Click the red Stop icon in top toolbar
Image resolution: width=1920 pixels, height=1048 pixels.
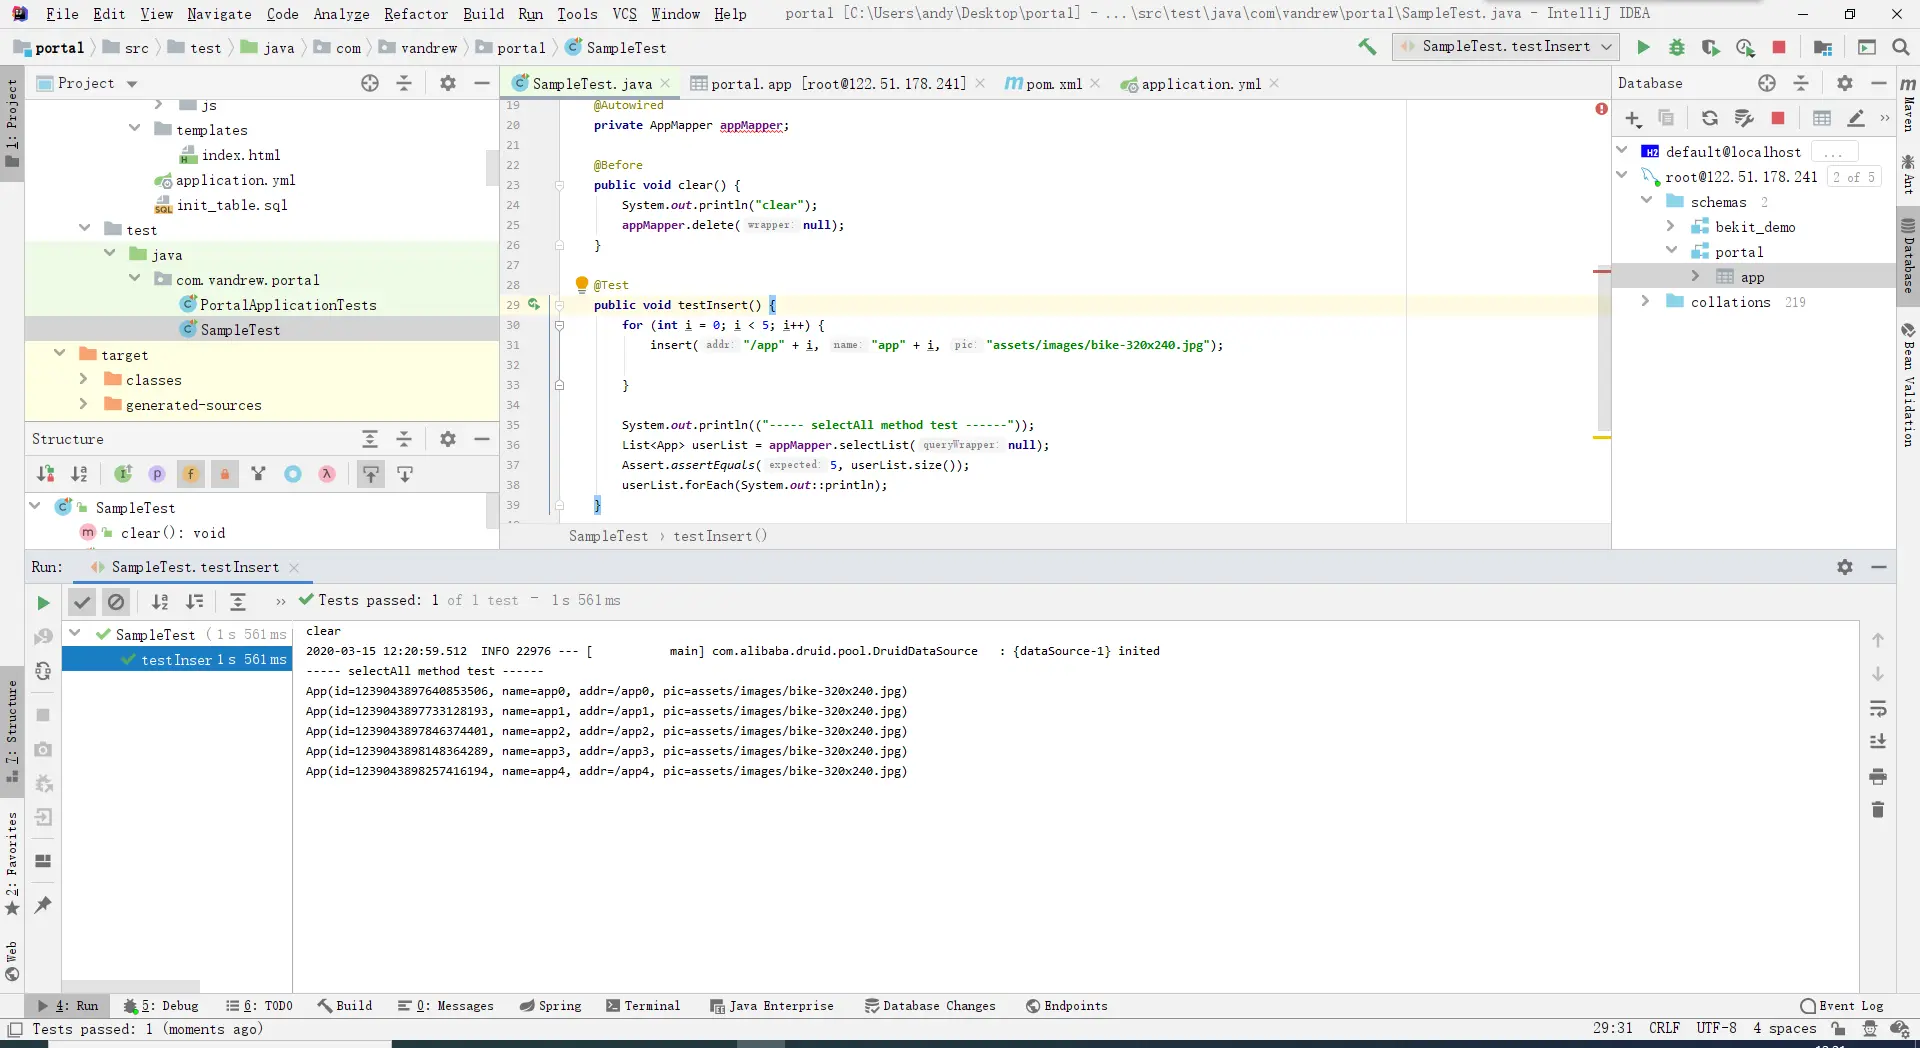click(x=1779, y=47)
